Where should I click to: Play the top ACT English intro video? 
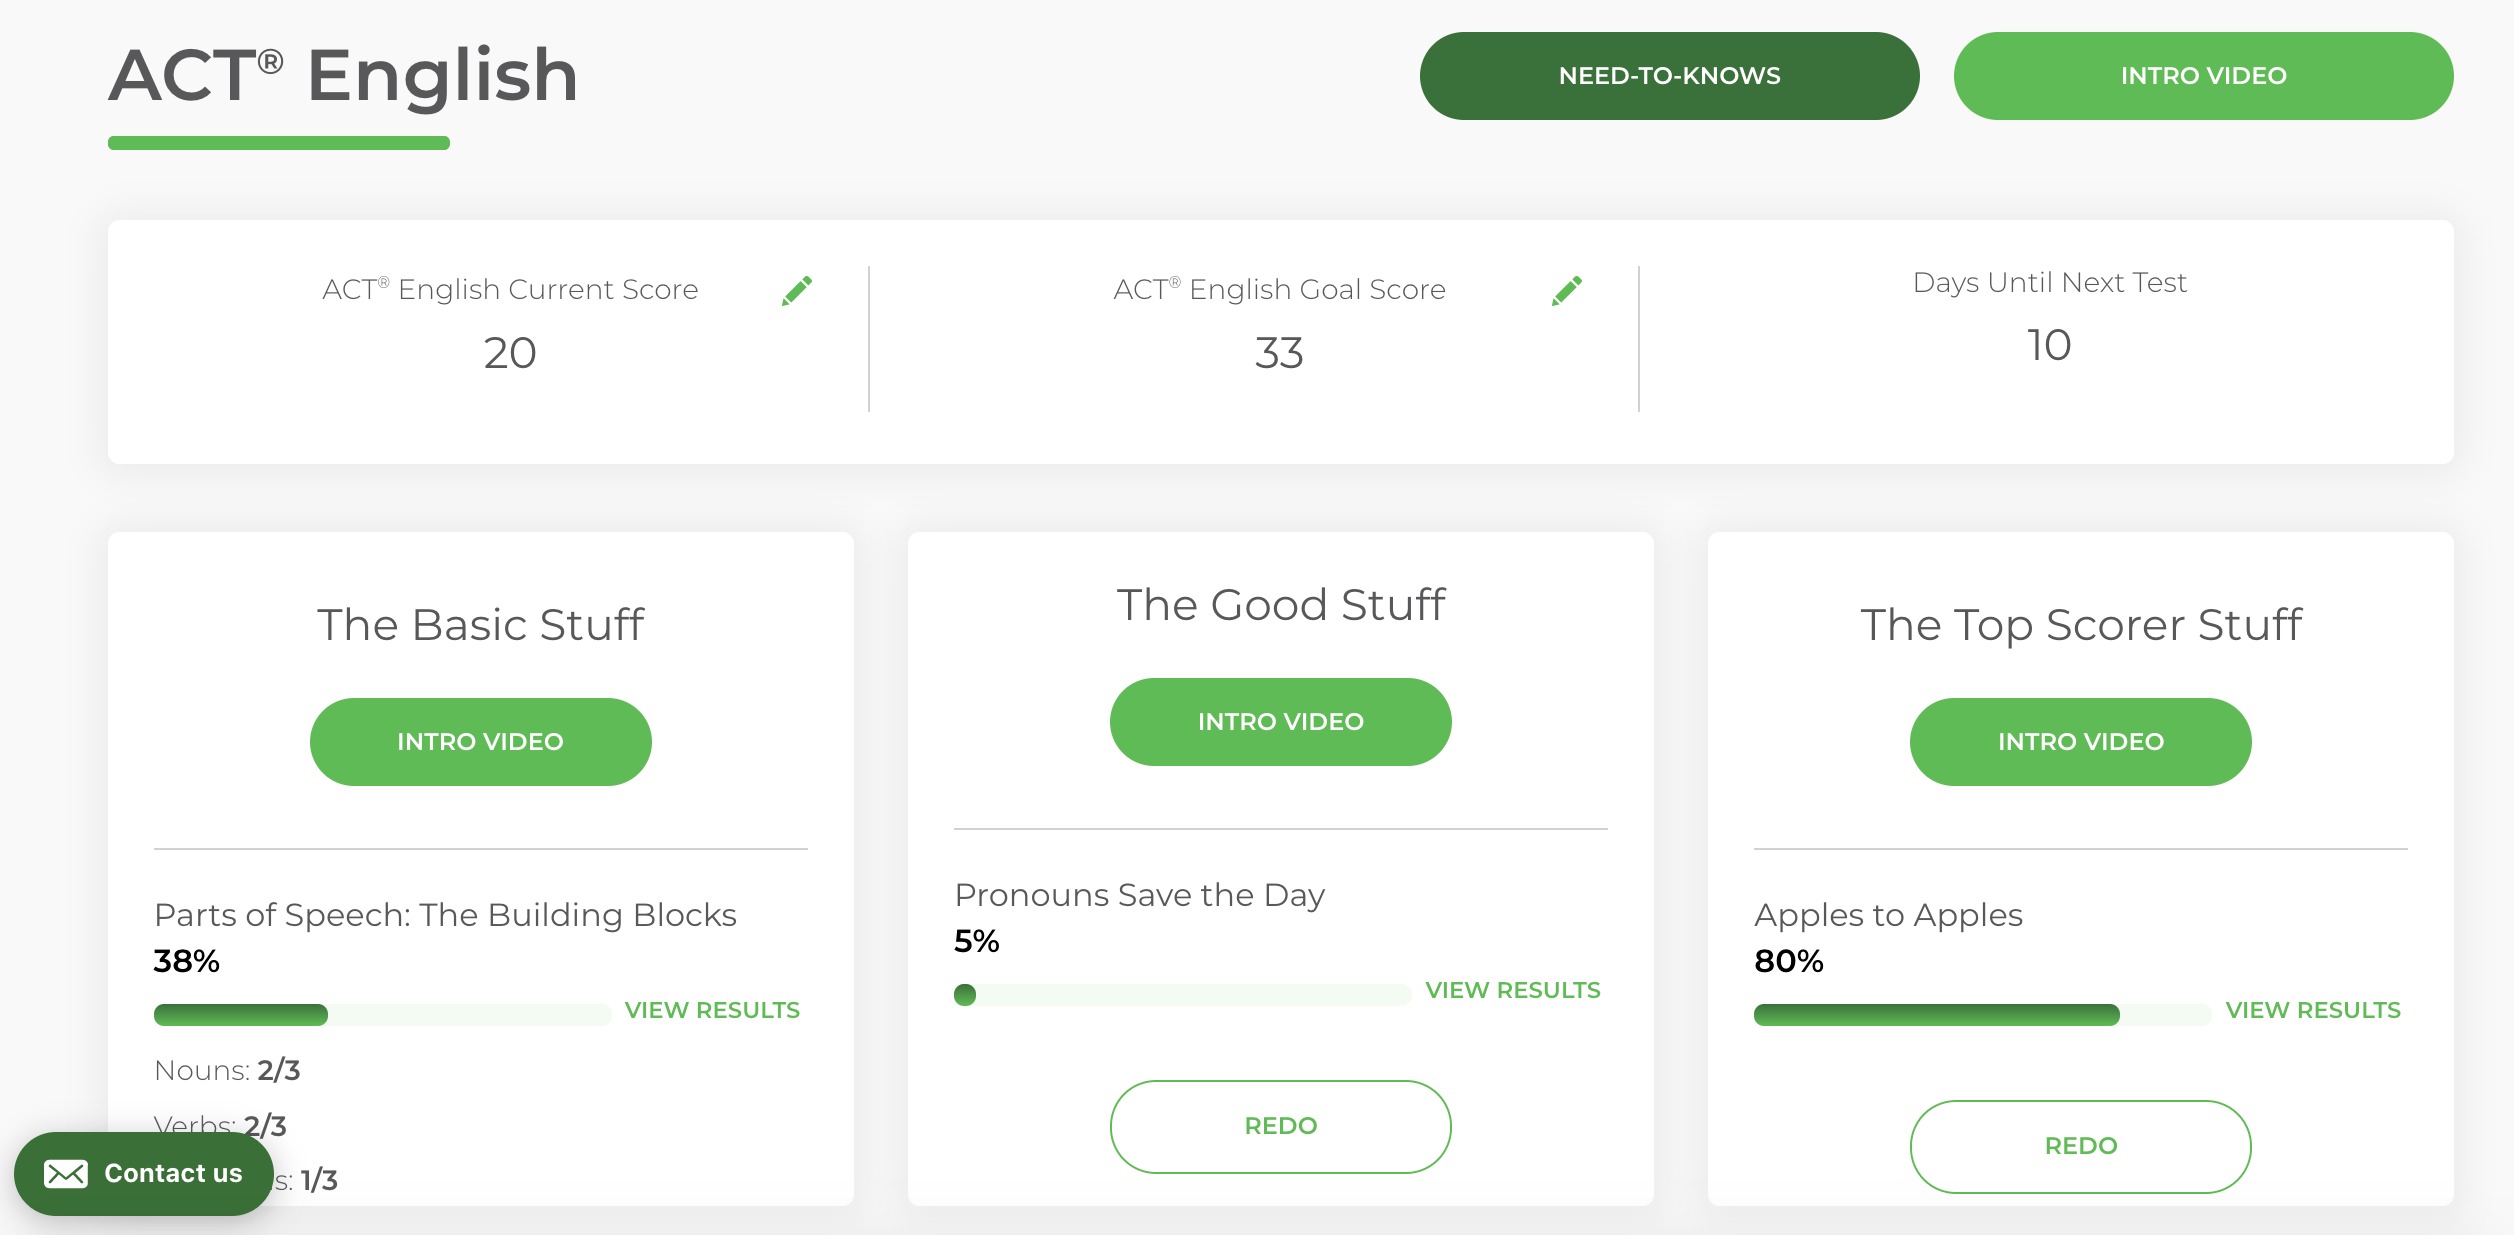coord(2203,76)
